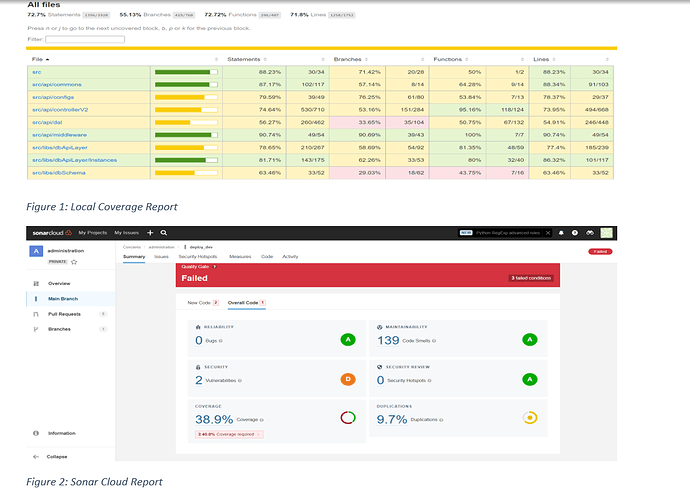Click the Maintainability A rating badge

(x=529, y=340)
